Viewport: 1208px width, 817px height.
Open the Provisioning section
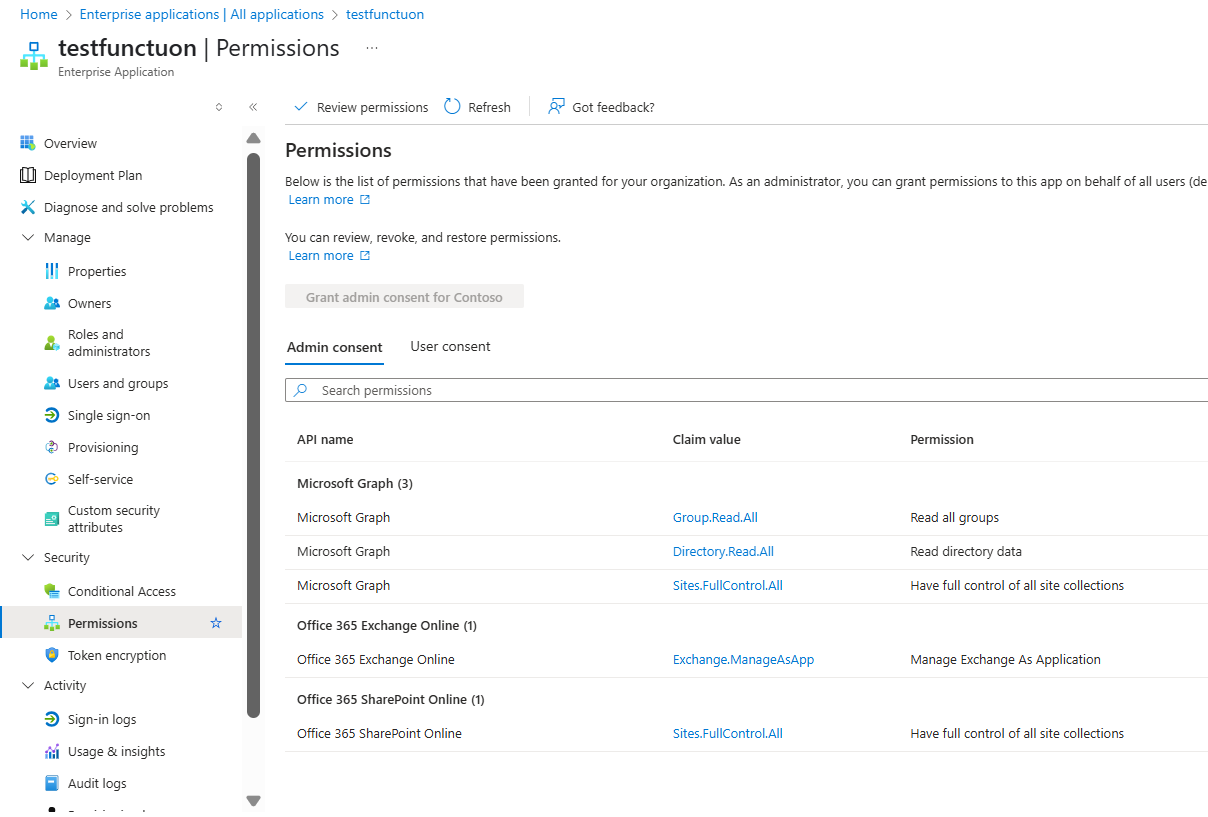[105, 446]
